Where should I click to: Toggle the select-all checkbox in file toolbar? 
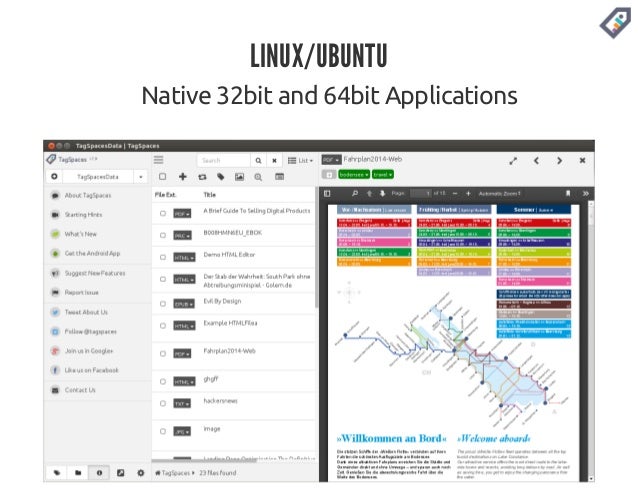point(162,177)
